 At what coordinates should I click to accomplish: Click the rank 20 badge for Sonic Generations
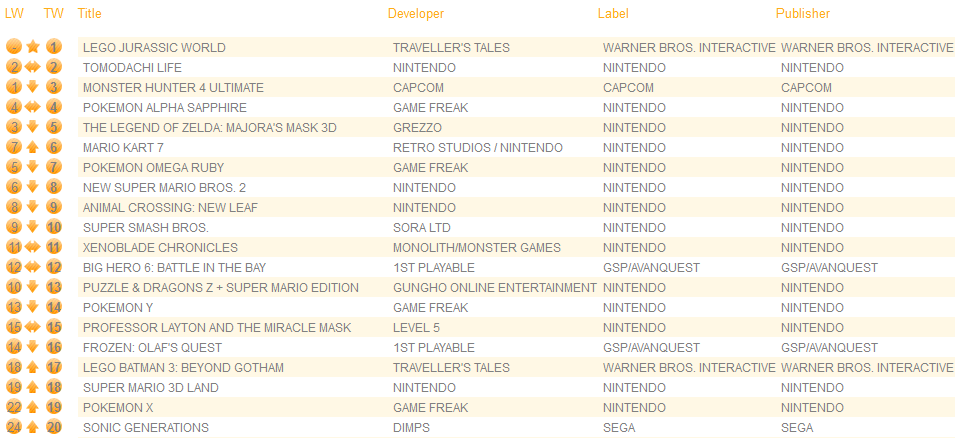(54, 427)
